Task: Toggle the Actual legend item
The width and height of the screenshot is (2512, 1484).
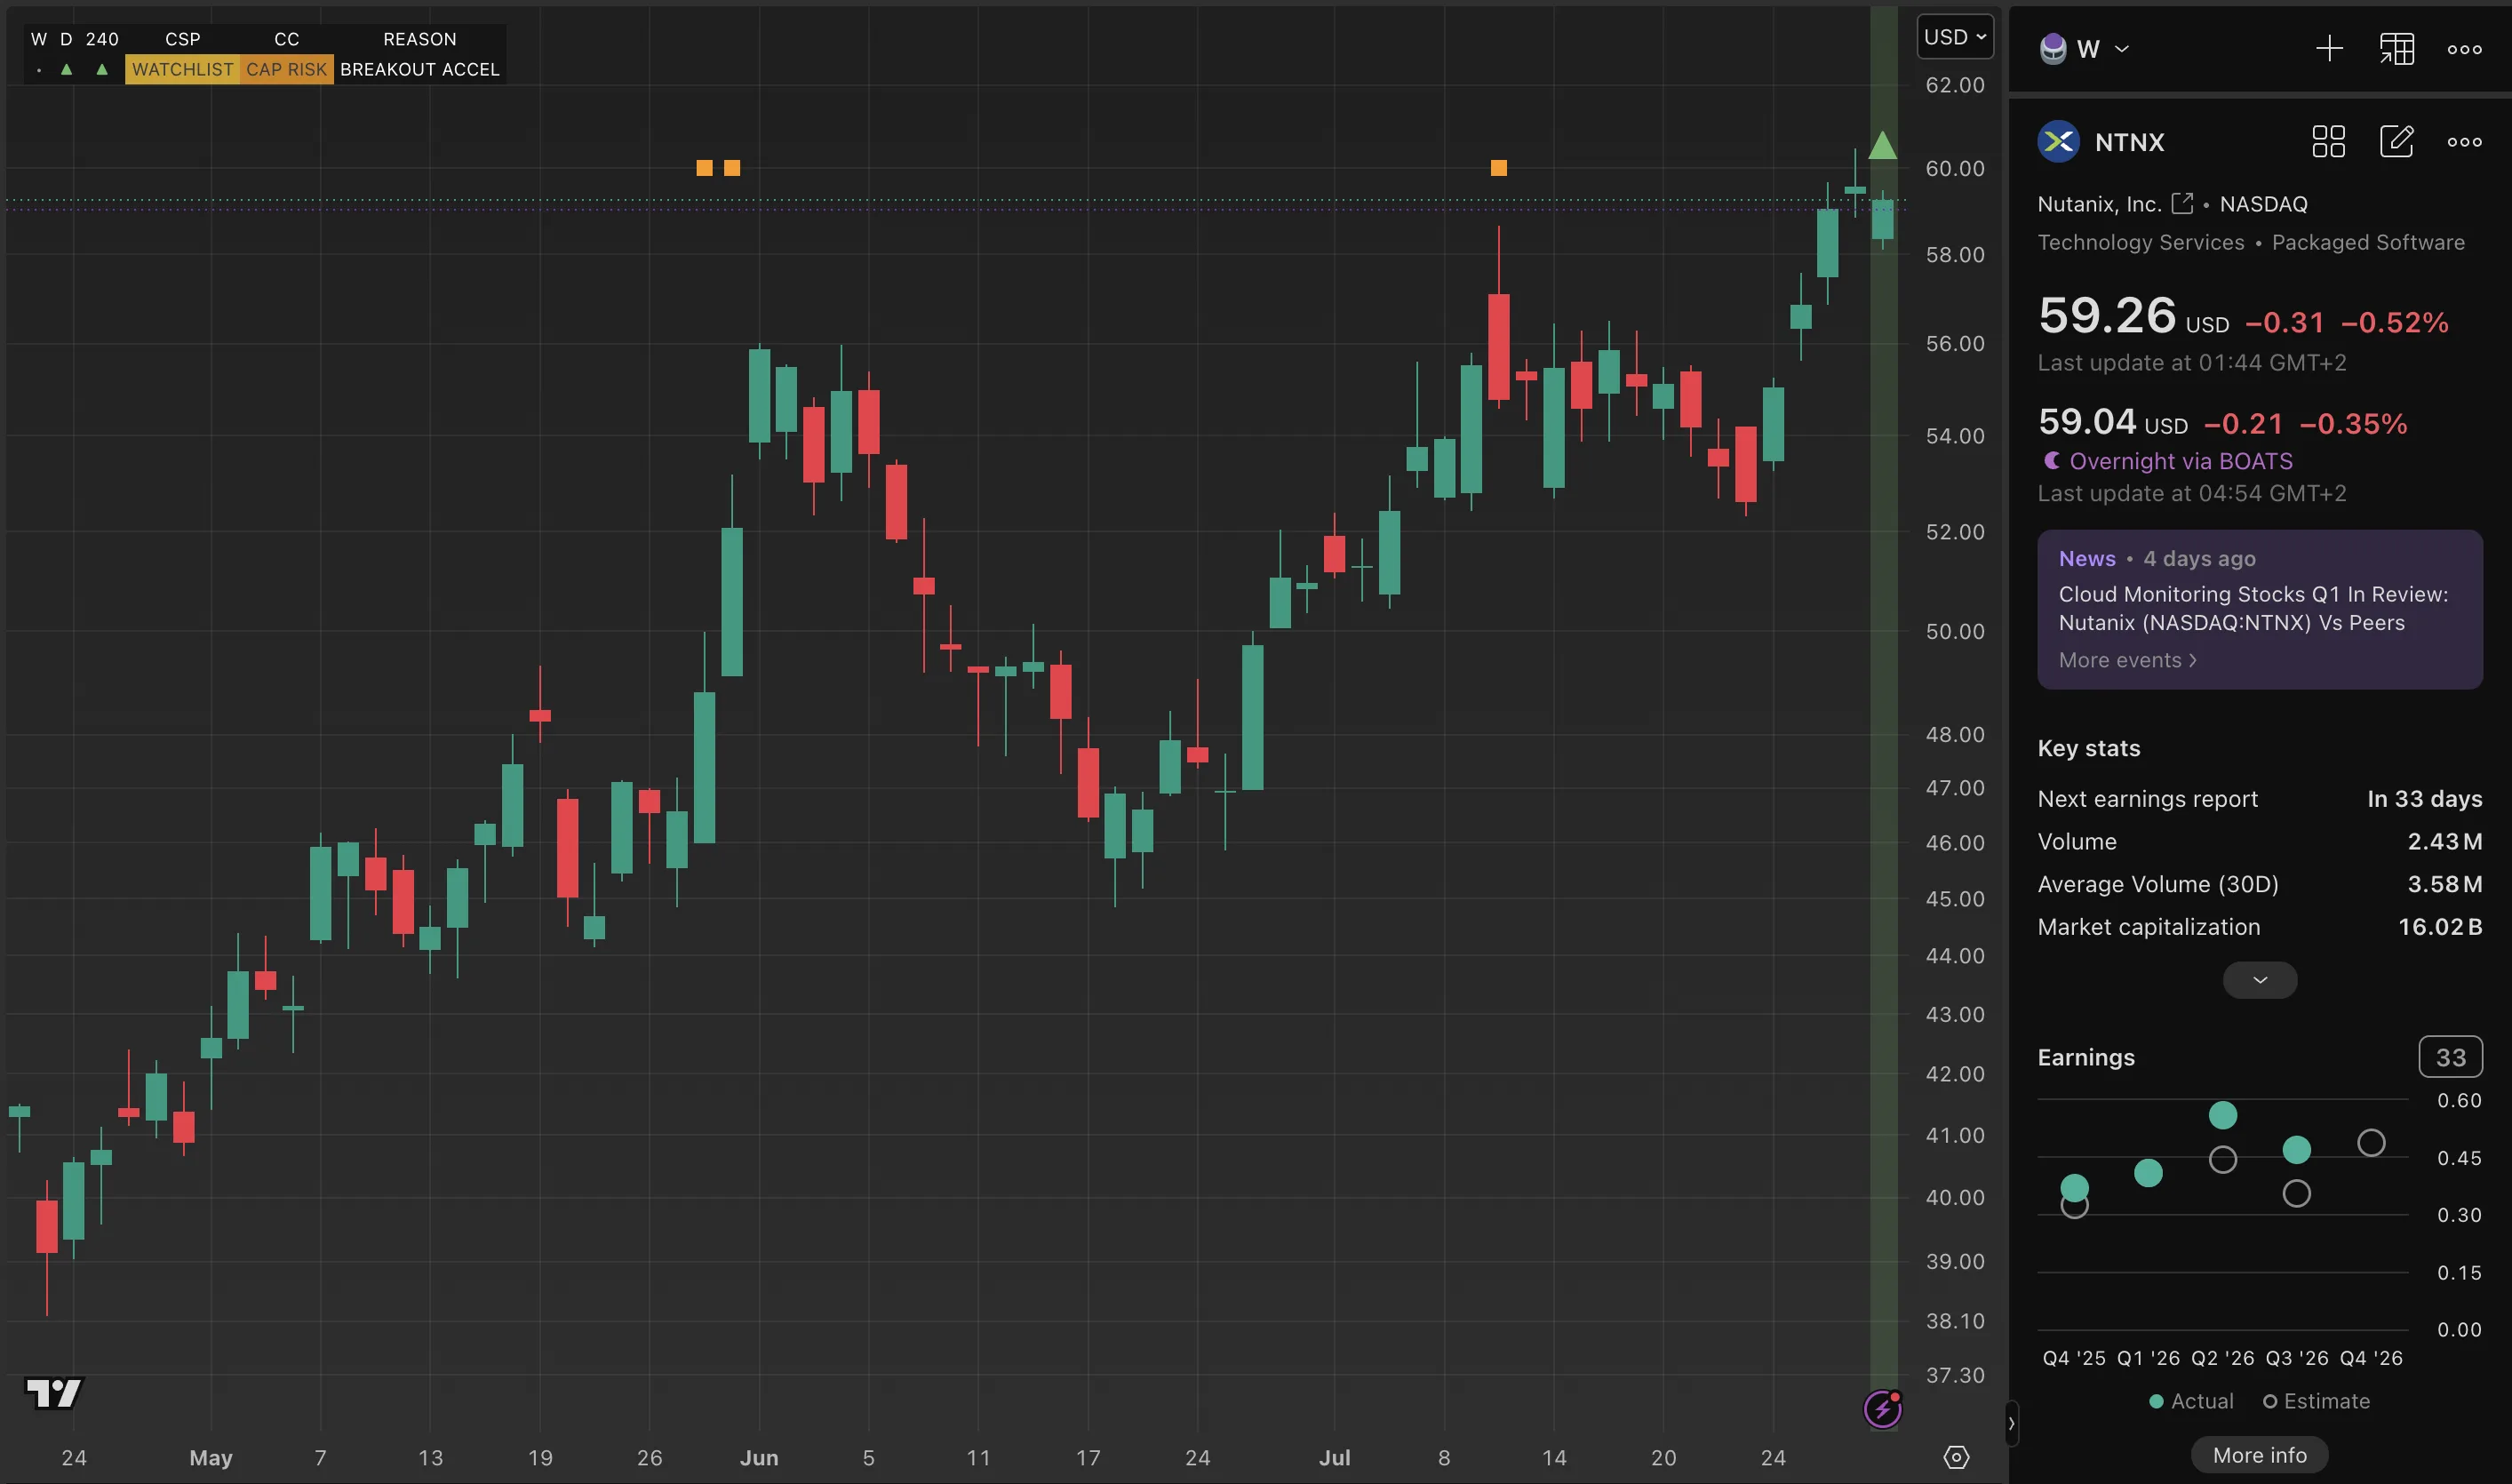Action: (x=2191, y=1401)
